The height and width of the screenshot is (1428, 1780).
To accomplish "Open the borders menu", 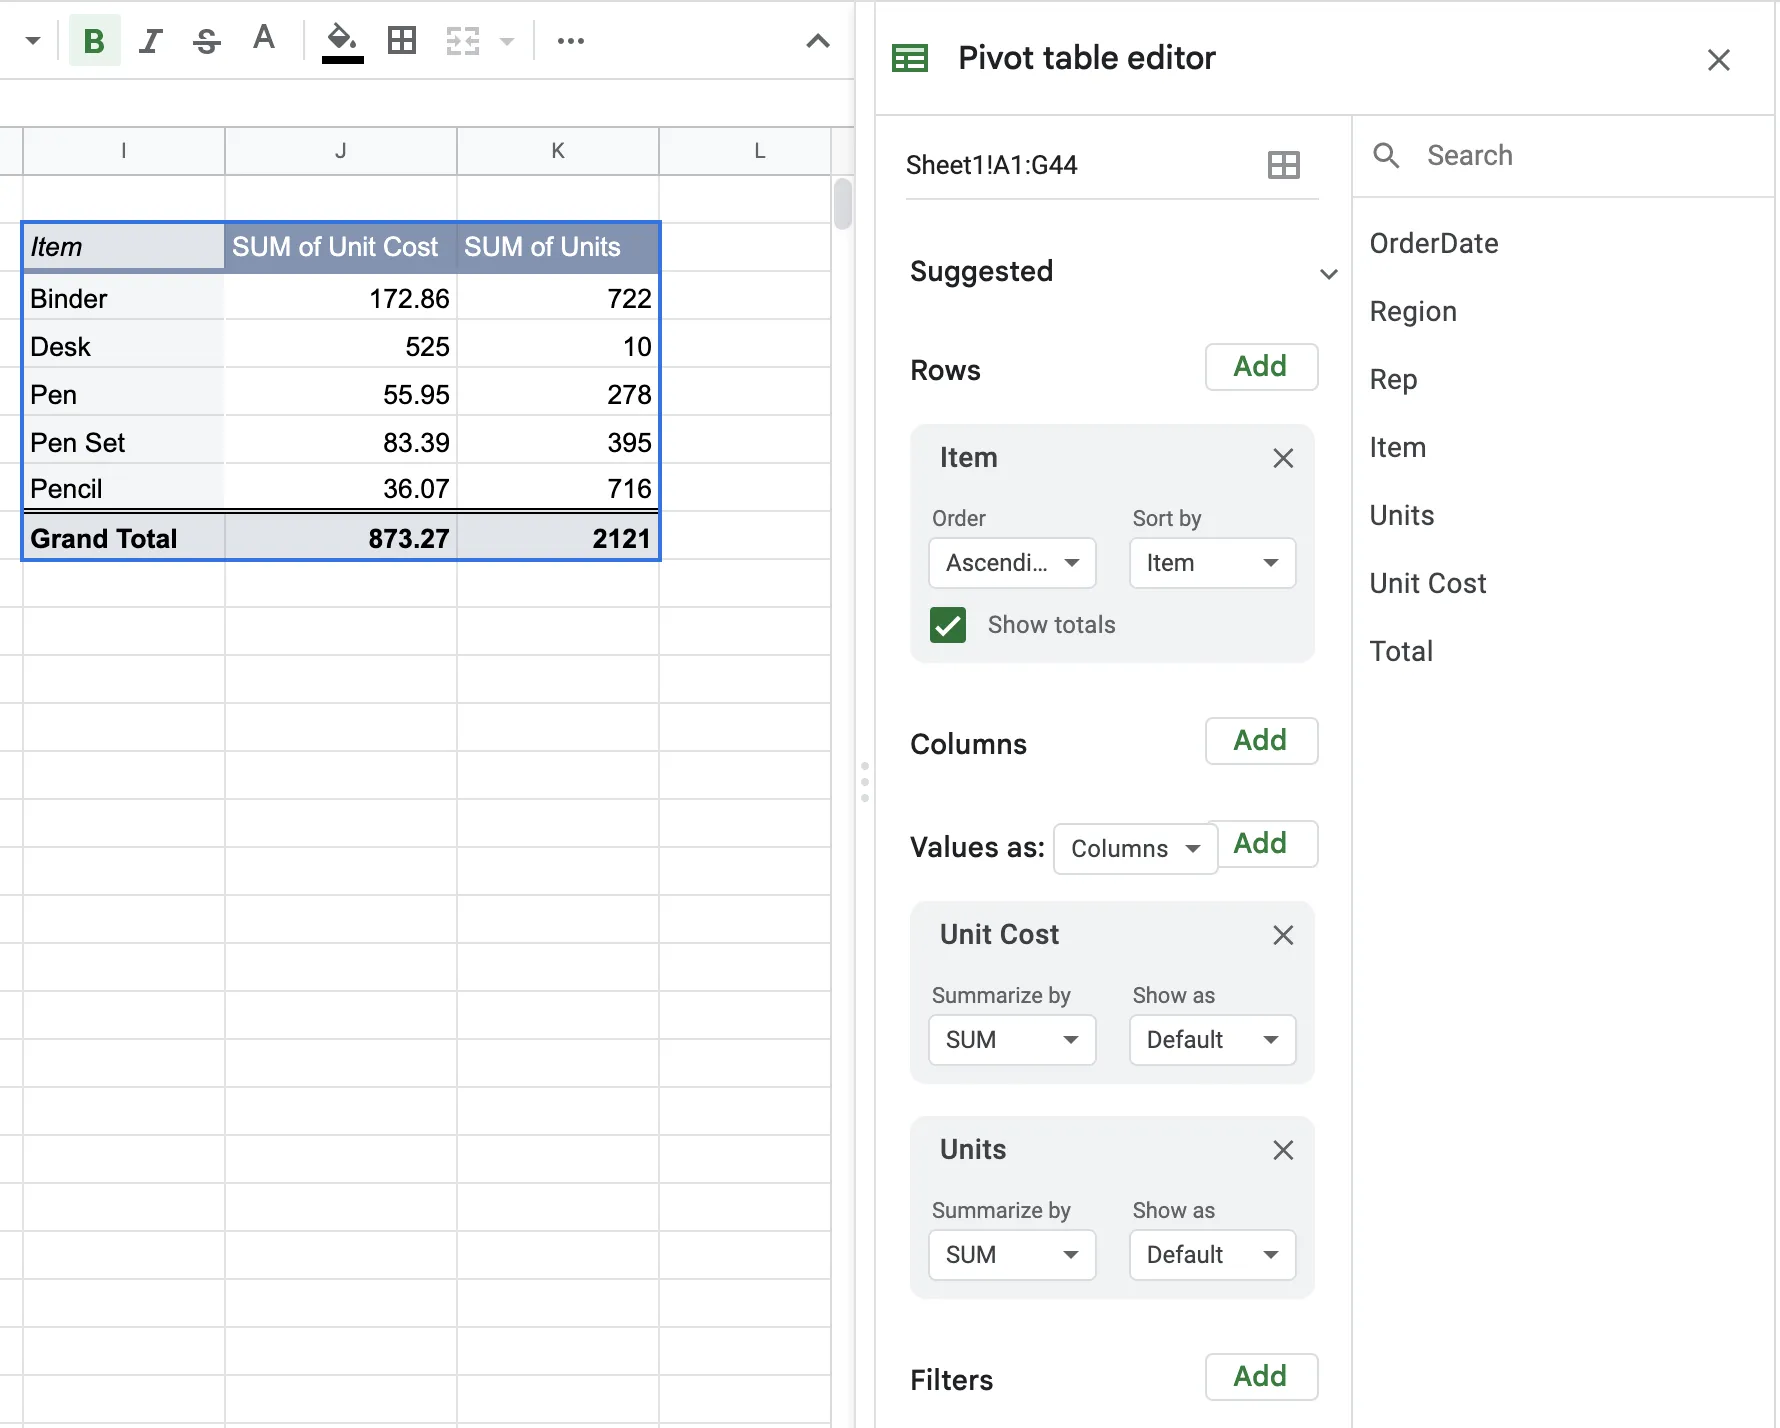I will click(402, 40).
